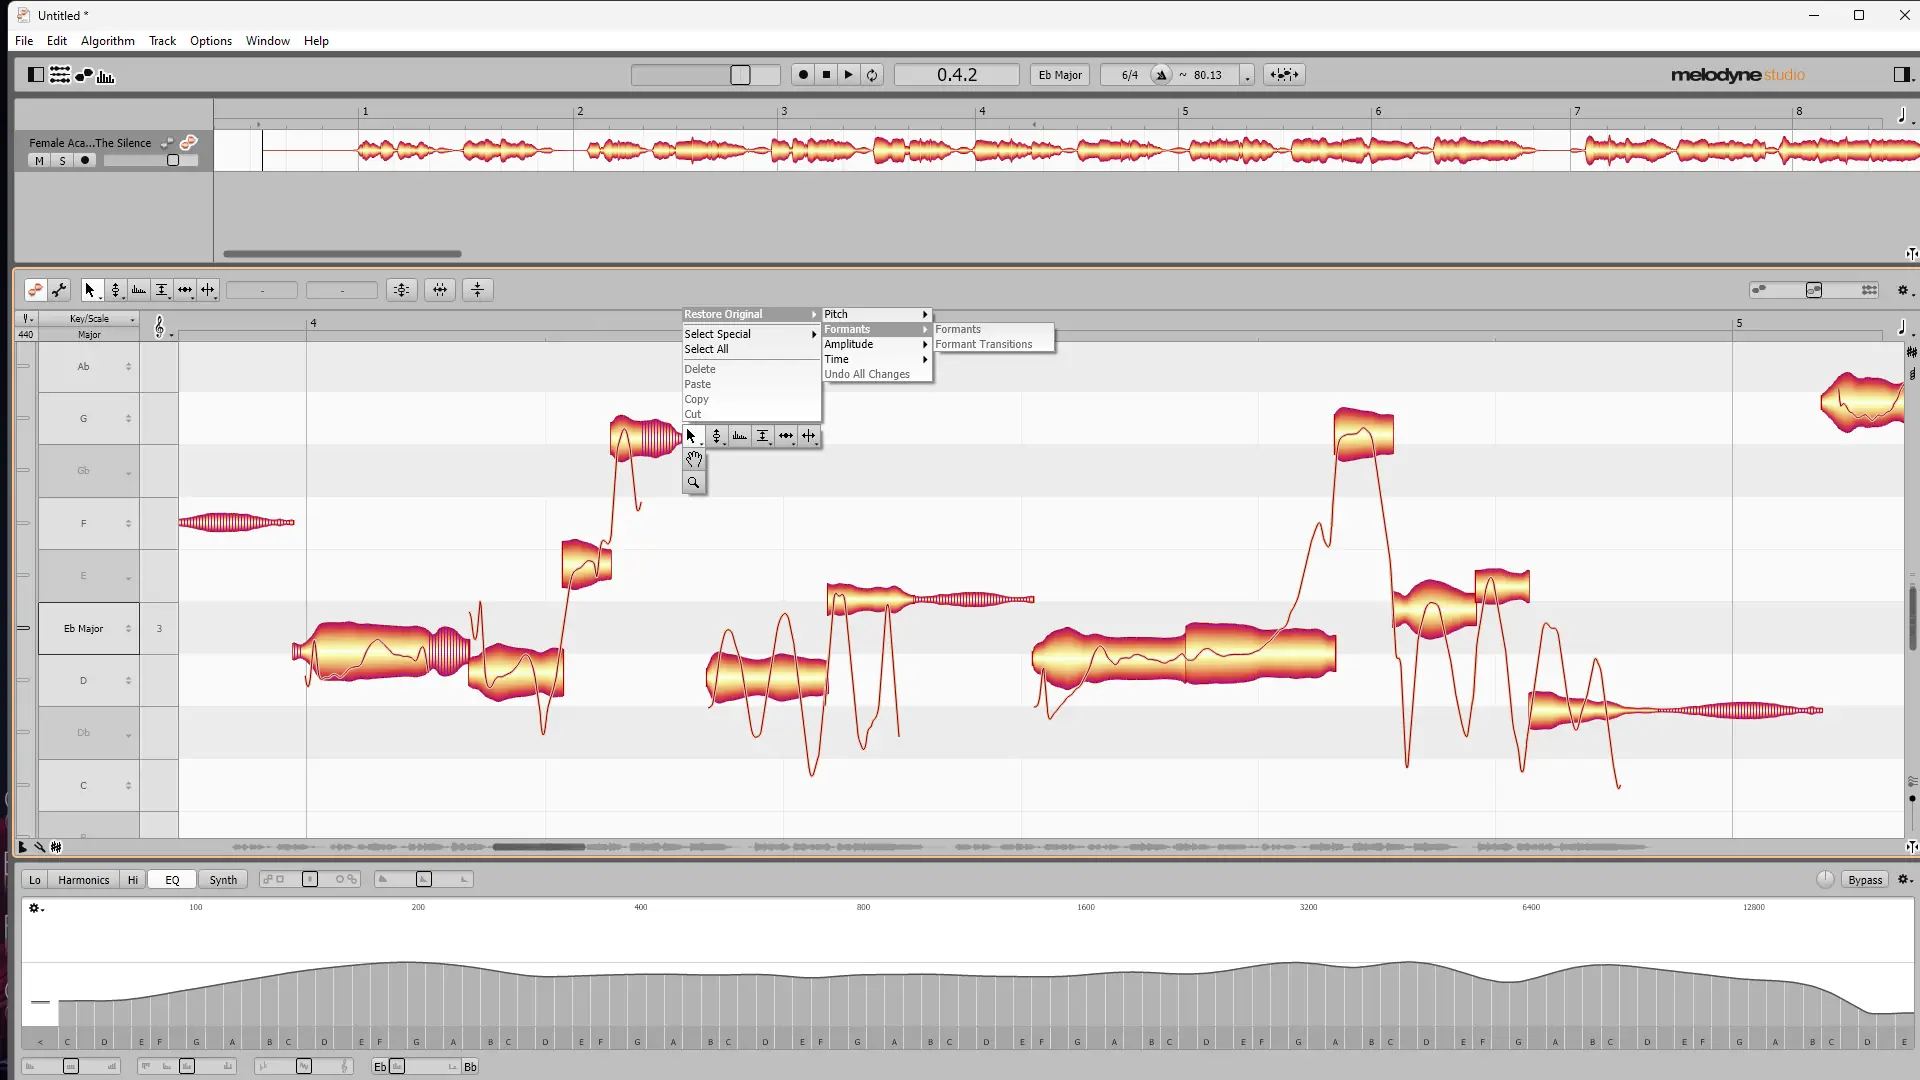Viewport: 1920px width, 1080px height.
Task: Select the Note Separation tool in toolbar
Action: click(208, 290)
